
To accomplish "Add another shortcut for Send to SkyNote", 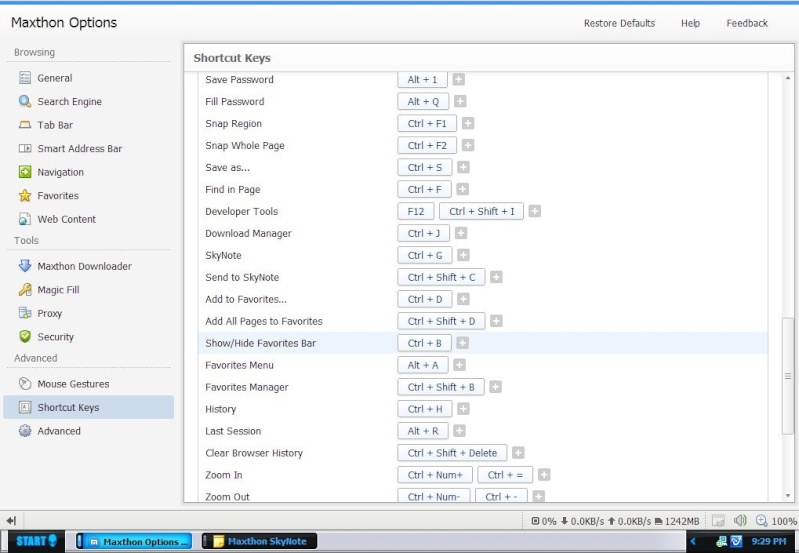I will [x=496, y=277].
